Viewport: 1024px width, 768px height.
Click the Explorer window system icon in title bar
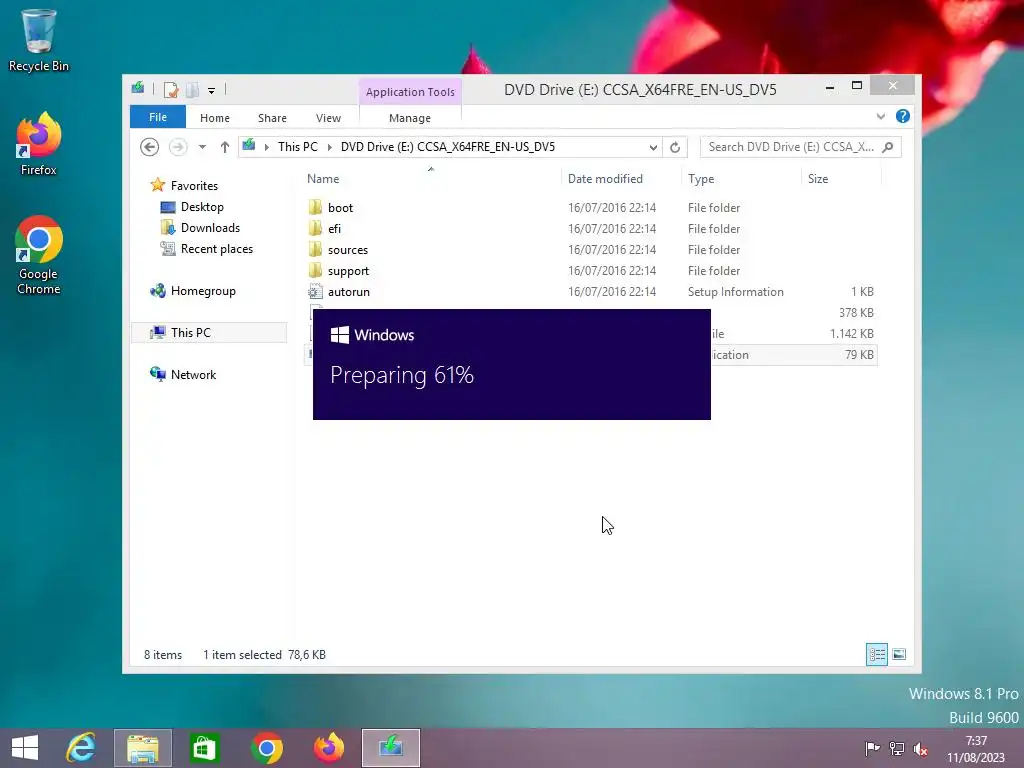pos(138,89)
